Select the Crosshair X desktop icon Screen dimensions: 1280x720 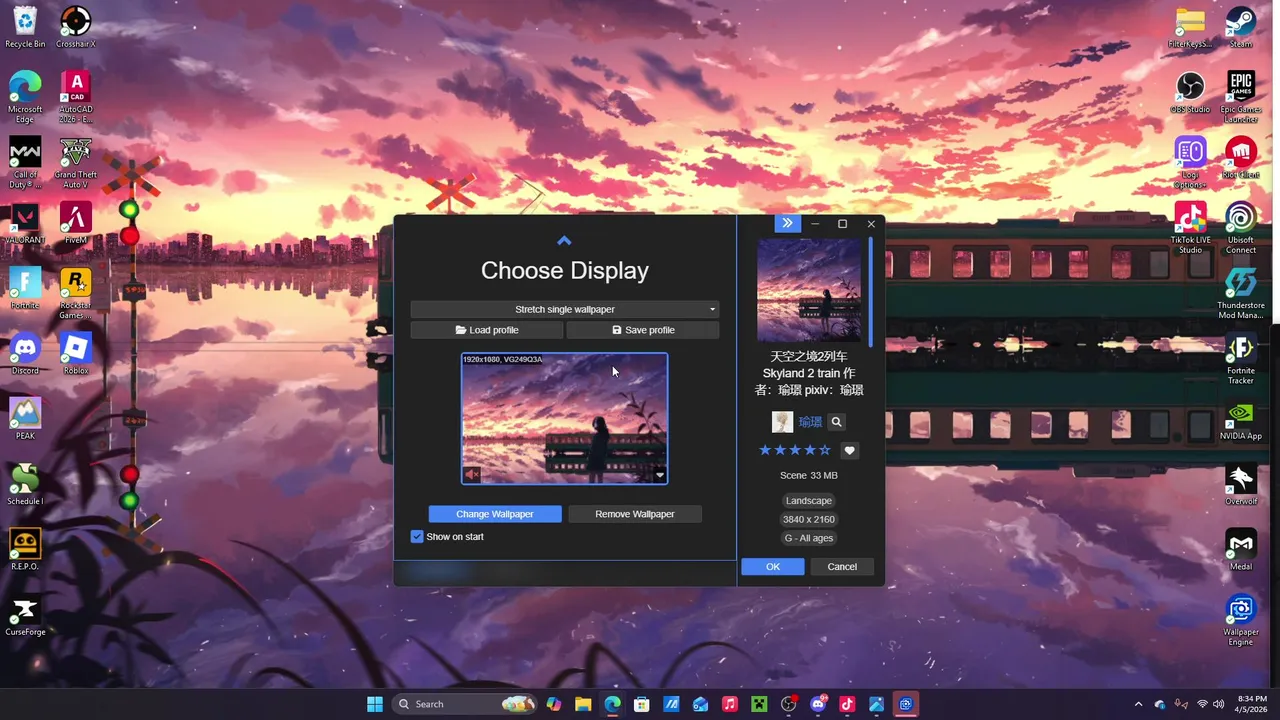[x=76, y=27]
